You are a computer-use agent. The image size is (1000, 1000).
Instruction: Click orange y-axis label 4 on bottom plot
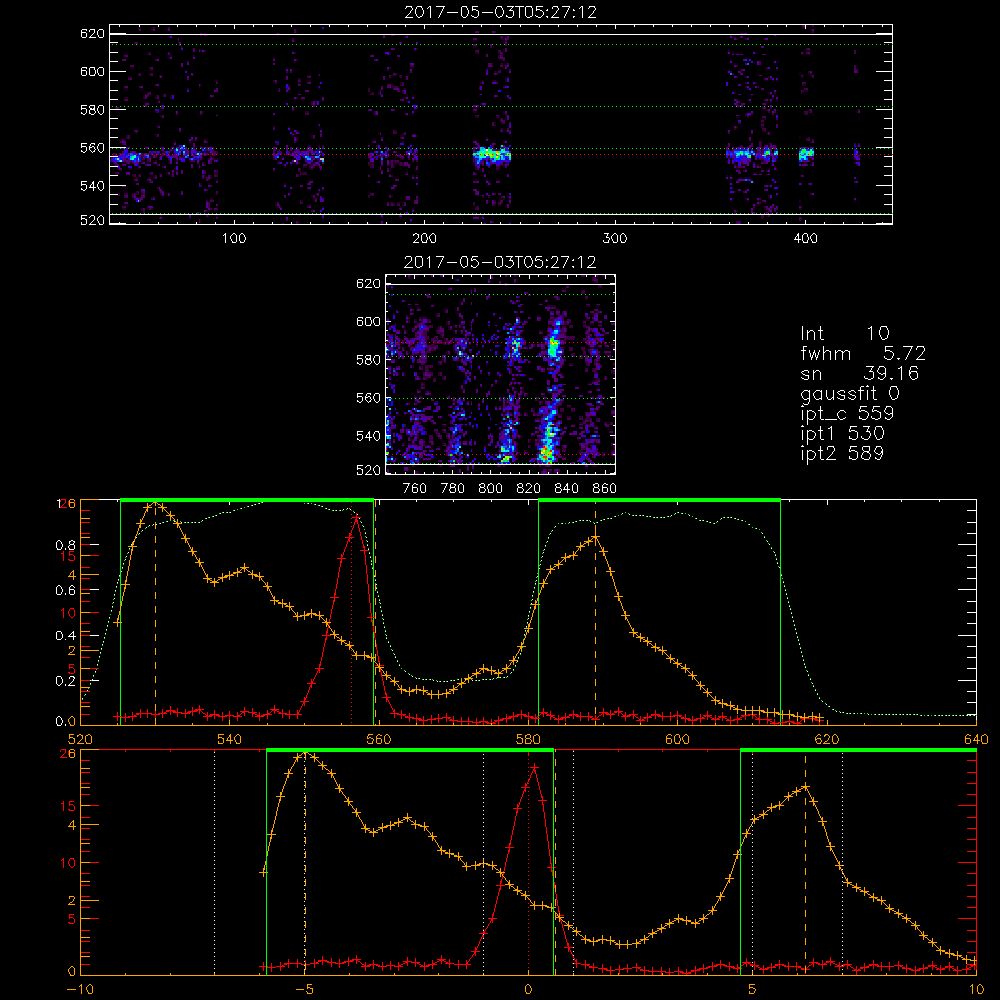tap(71, 825)
